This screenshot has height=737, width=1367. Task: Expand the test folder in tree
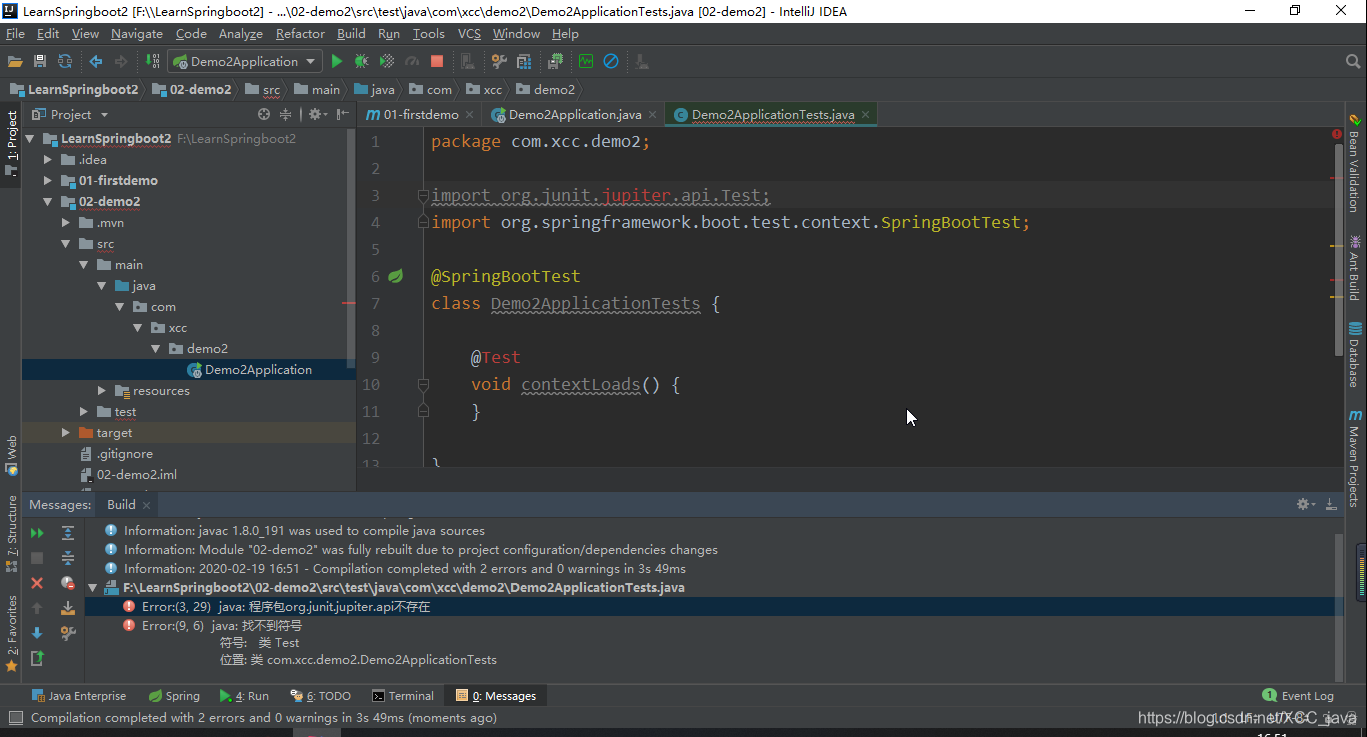tap(84, 412)
